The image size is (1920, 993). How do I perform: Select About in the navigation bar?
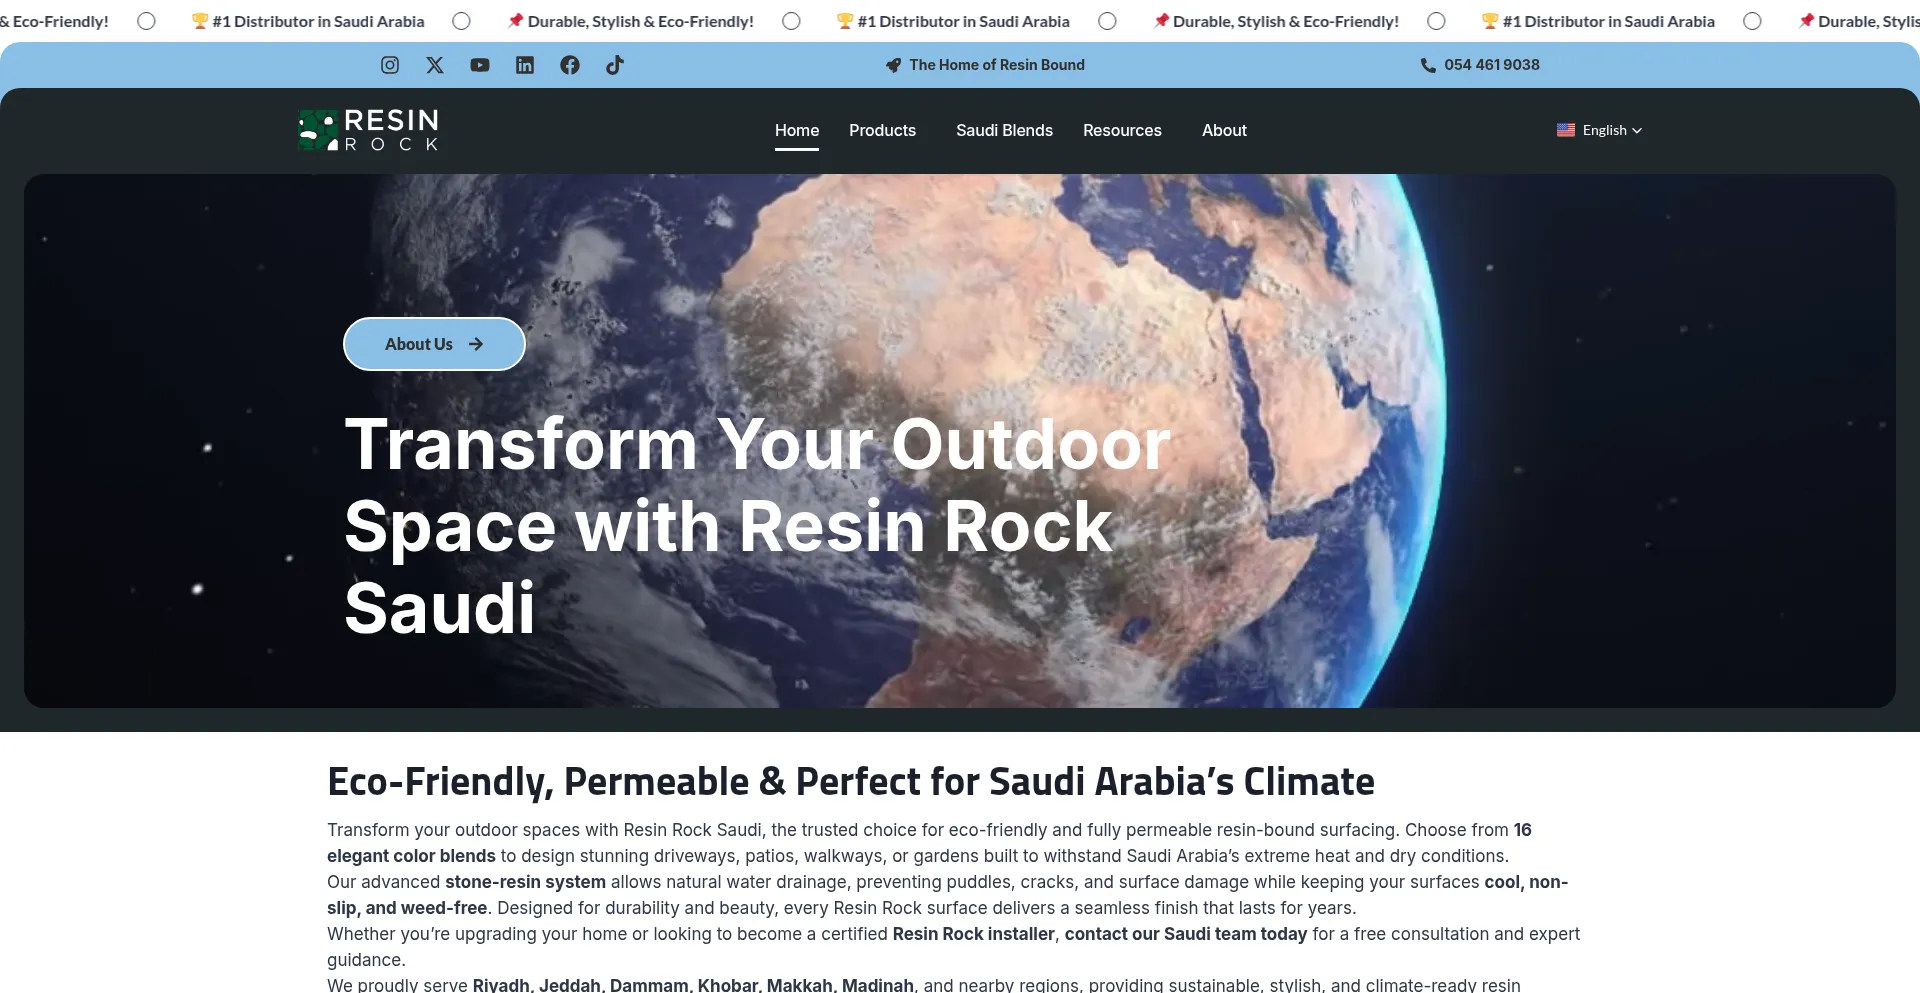tap(1224, 130)
